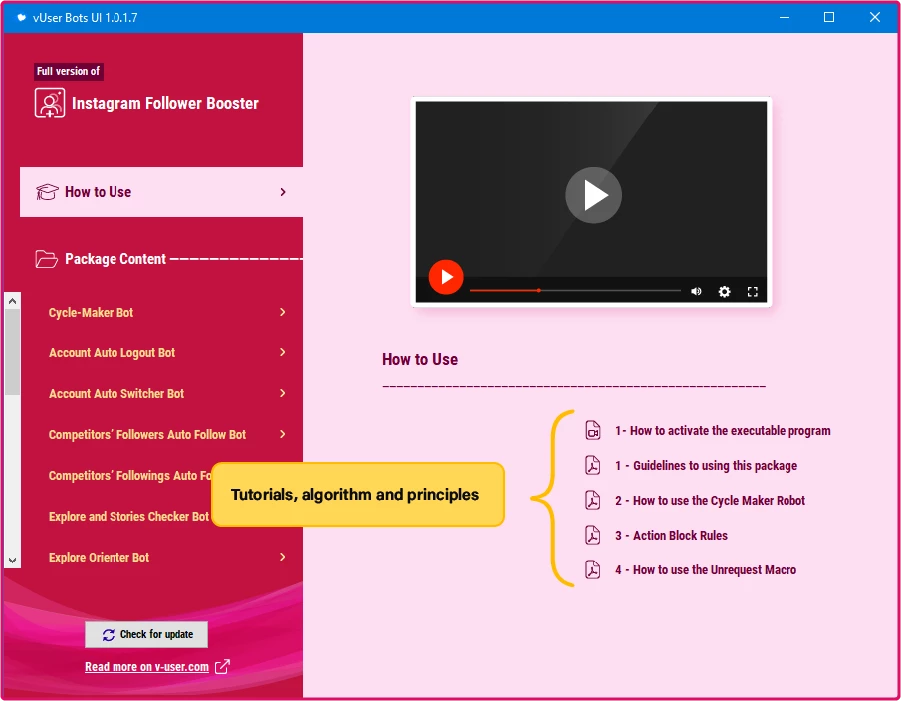Screen dimensions: 901x701
Task: Click the graduation cap icon beside How to Use
Action: pyautogui.click(x=47, y=192)
